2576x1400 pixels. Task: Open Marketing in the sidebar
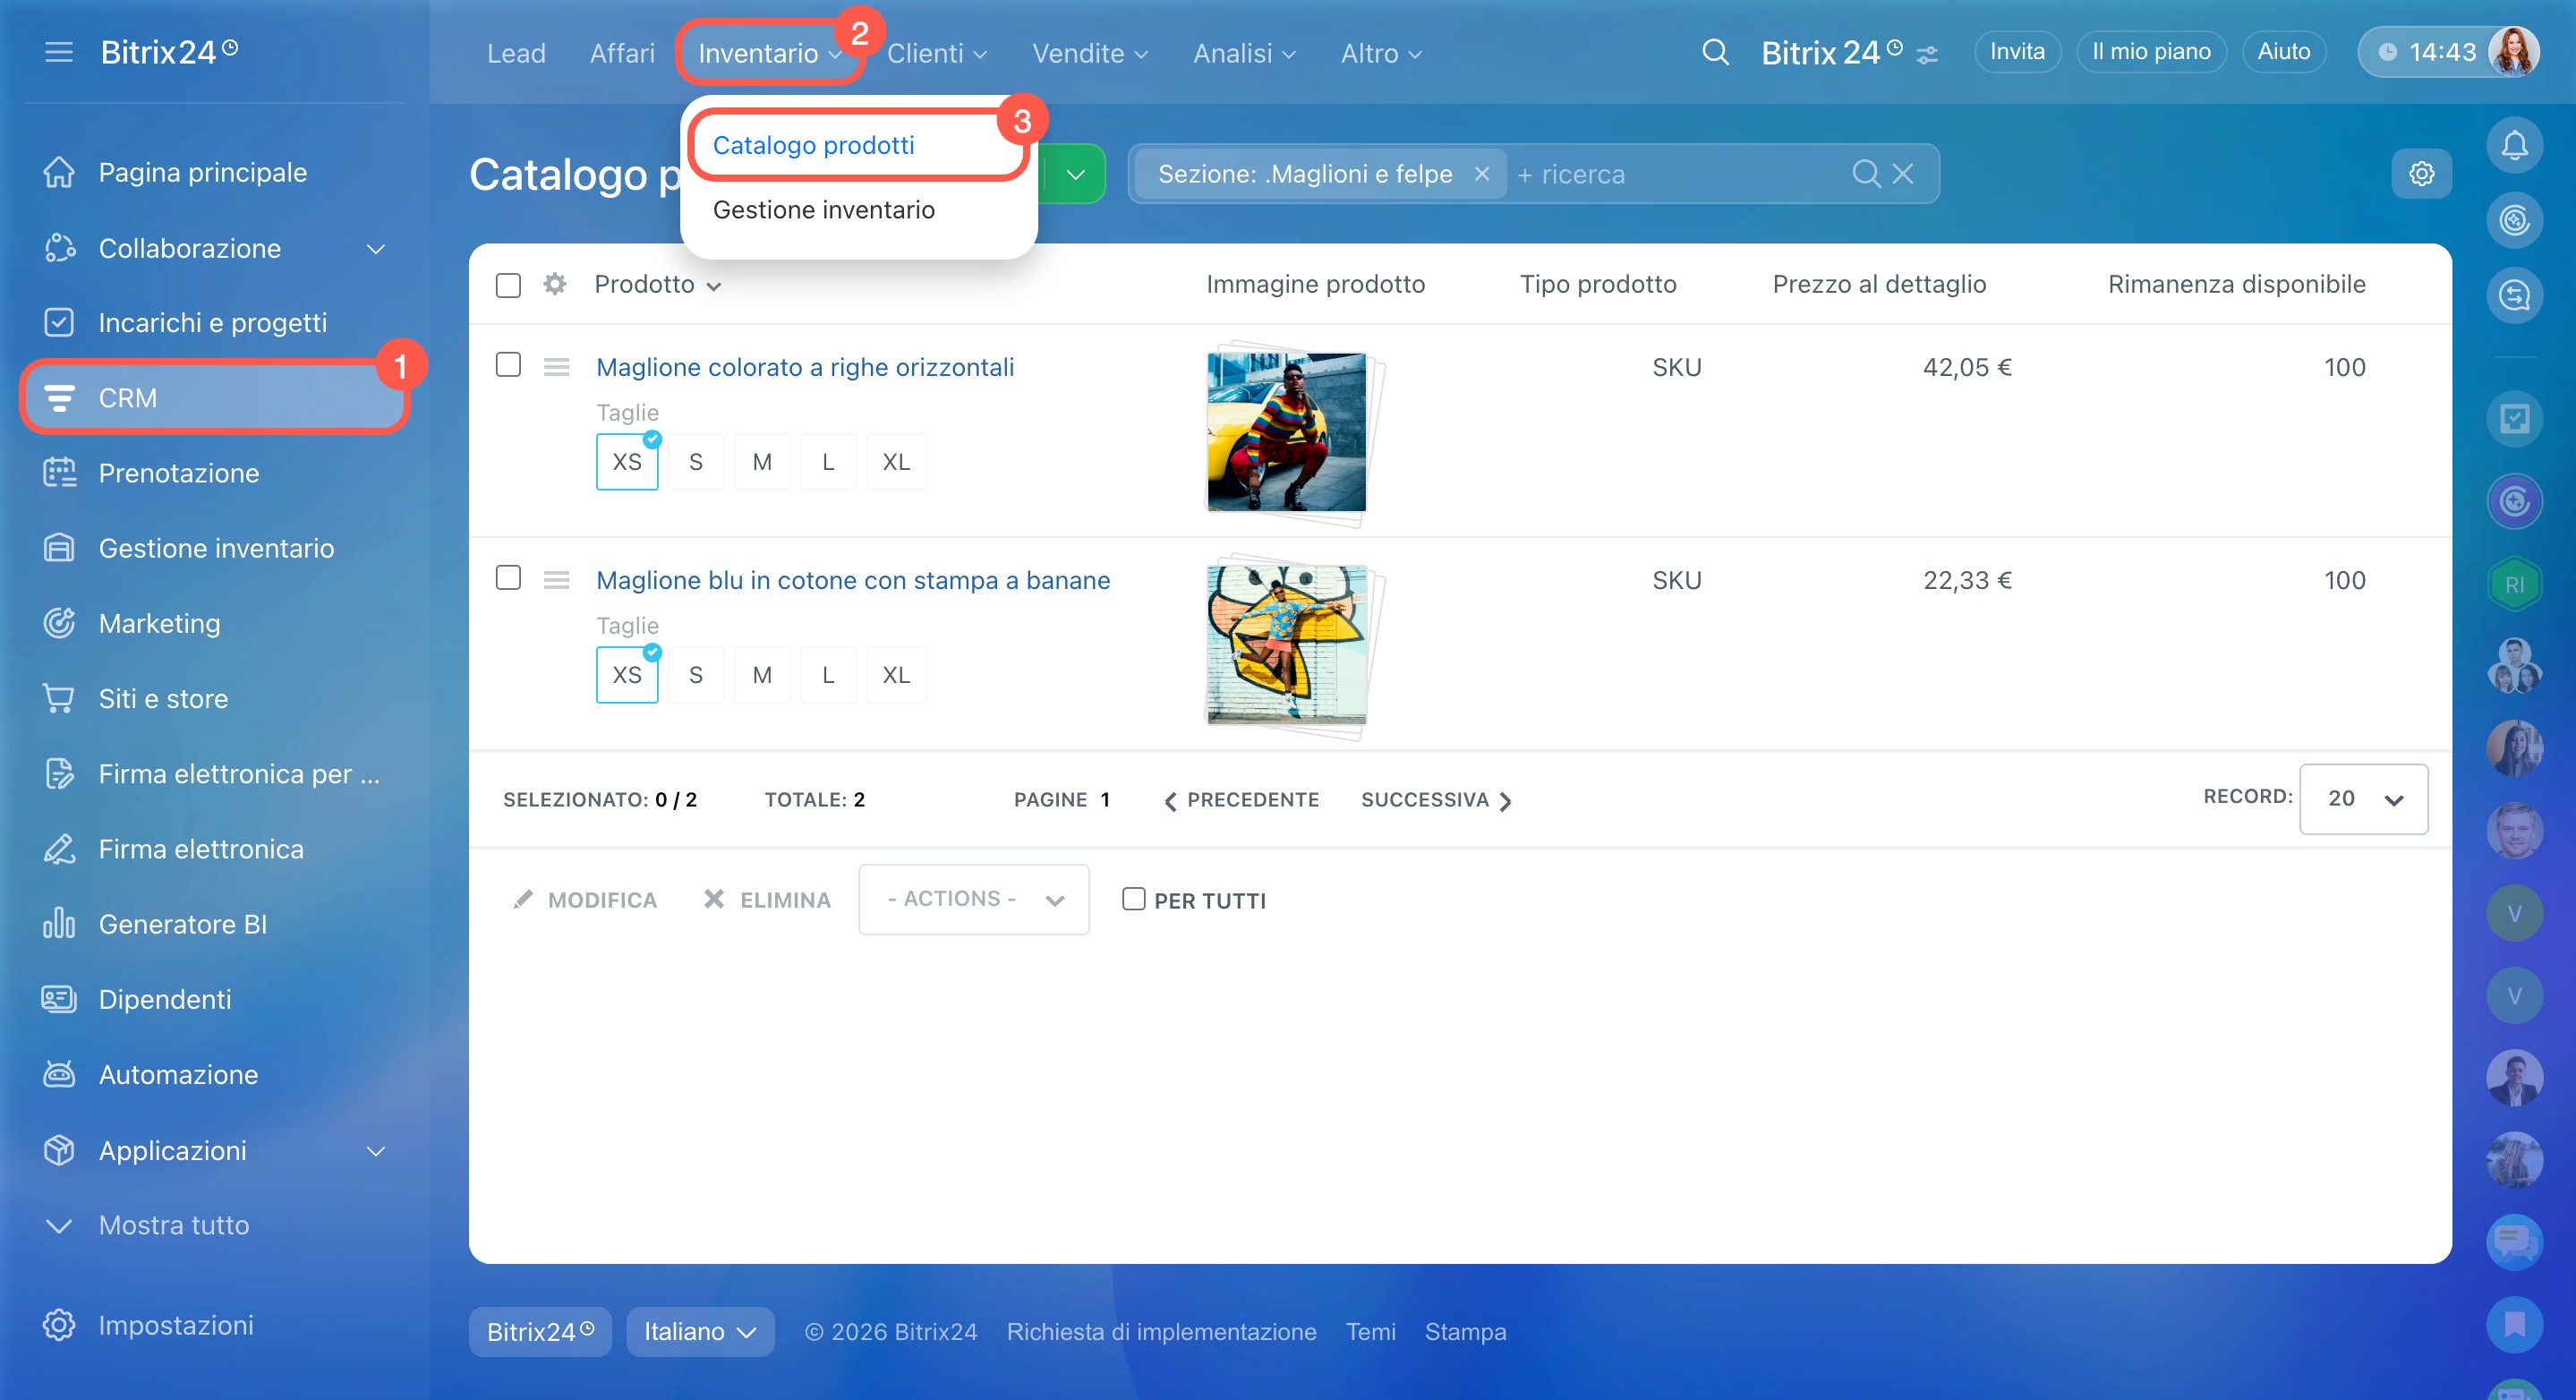click(159, 623)
